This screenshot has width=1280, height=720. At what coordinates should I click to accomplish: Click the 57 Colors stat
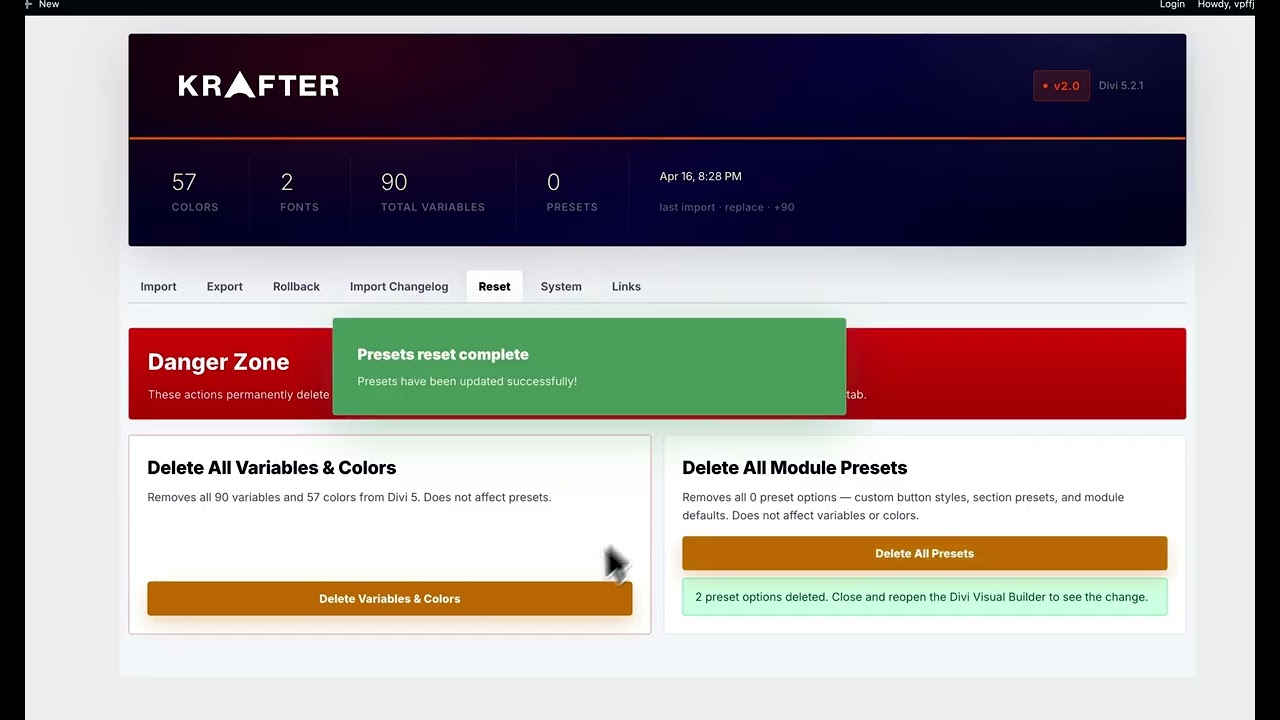click(x=195, y=192)
